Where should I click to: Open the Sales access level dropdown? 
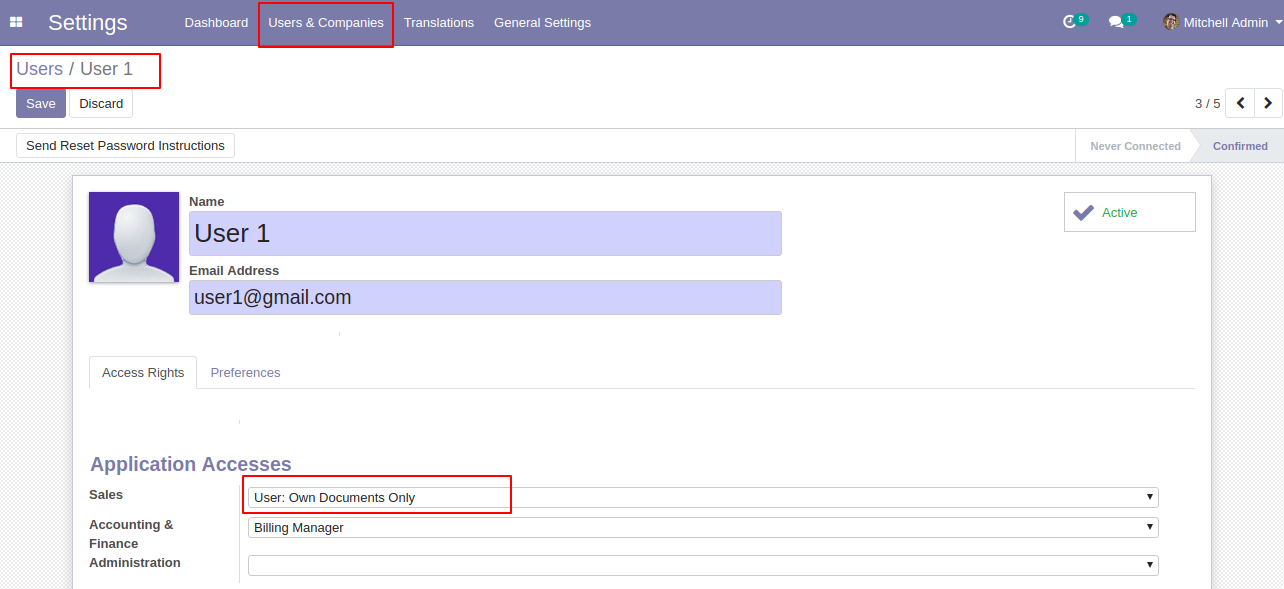tap(703, 497)
